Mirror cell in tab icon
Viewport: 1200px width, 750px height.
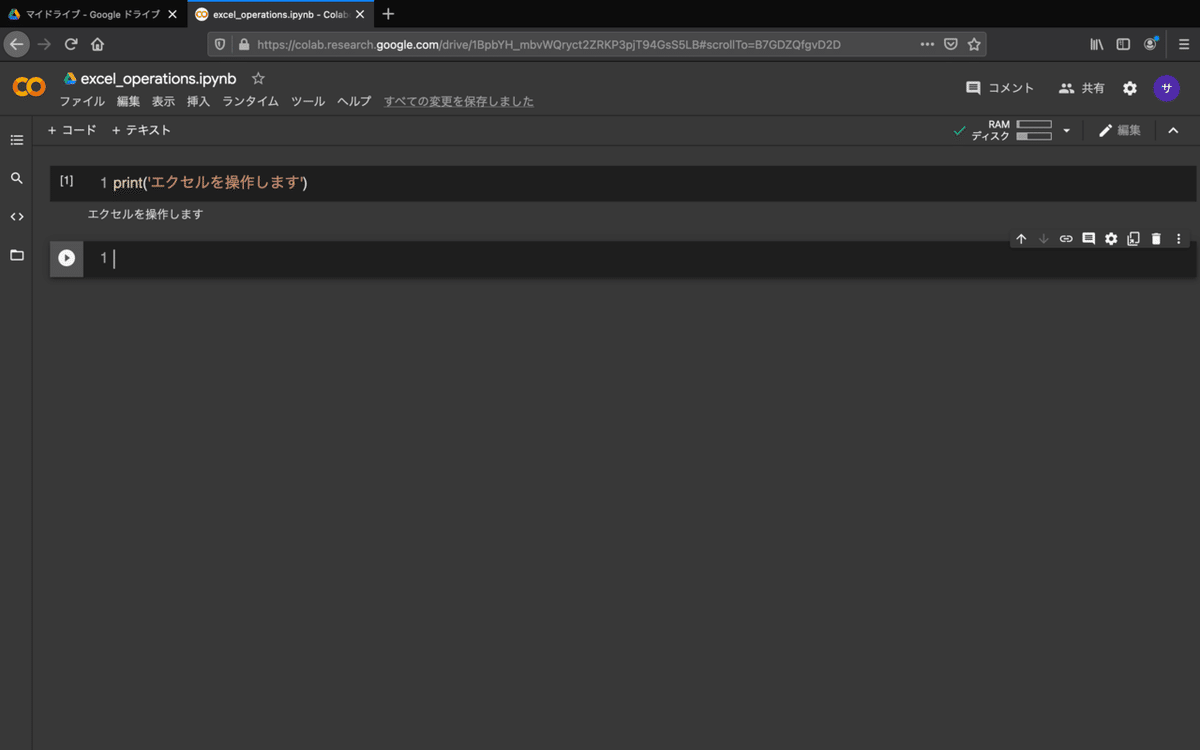tap(1133, 239)
